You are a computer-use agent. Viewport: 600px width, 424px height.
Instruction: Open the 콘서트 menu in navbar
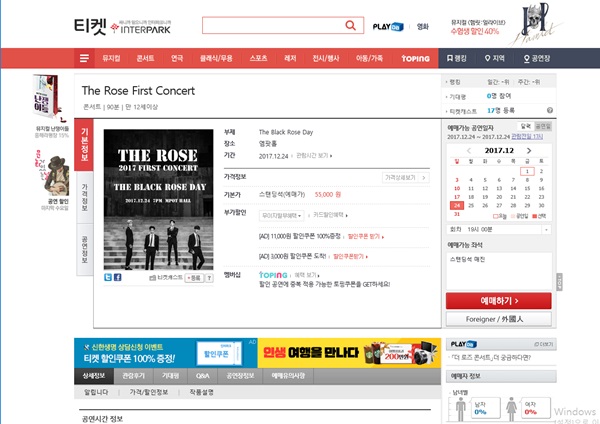[145, 58]
